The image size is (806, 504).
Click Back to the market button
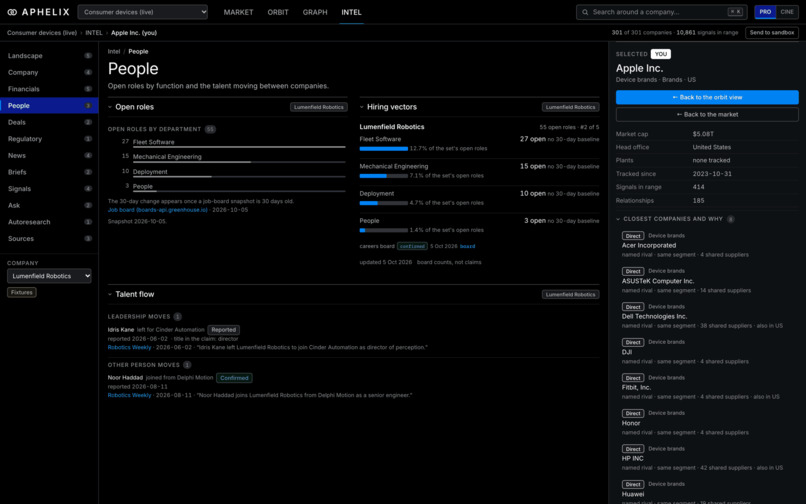click(707, 114)
